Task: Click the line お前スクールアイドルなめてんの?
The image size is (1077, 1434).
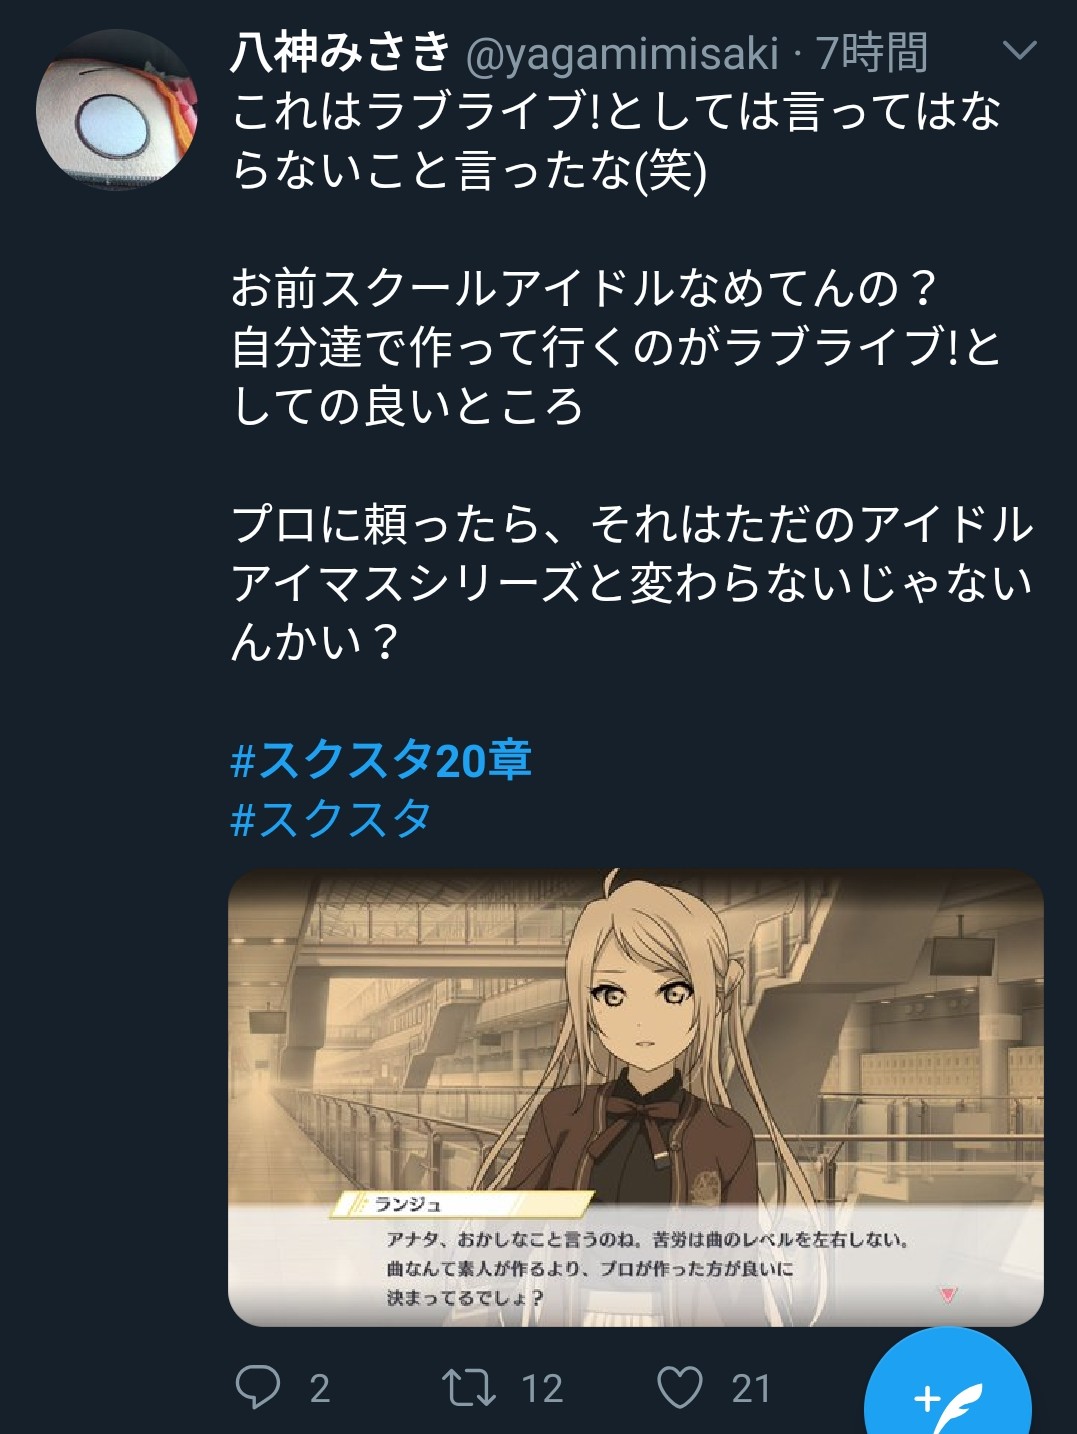Action: (583, 288)
